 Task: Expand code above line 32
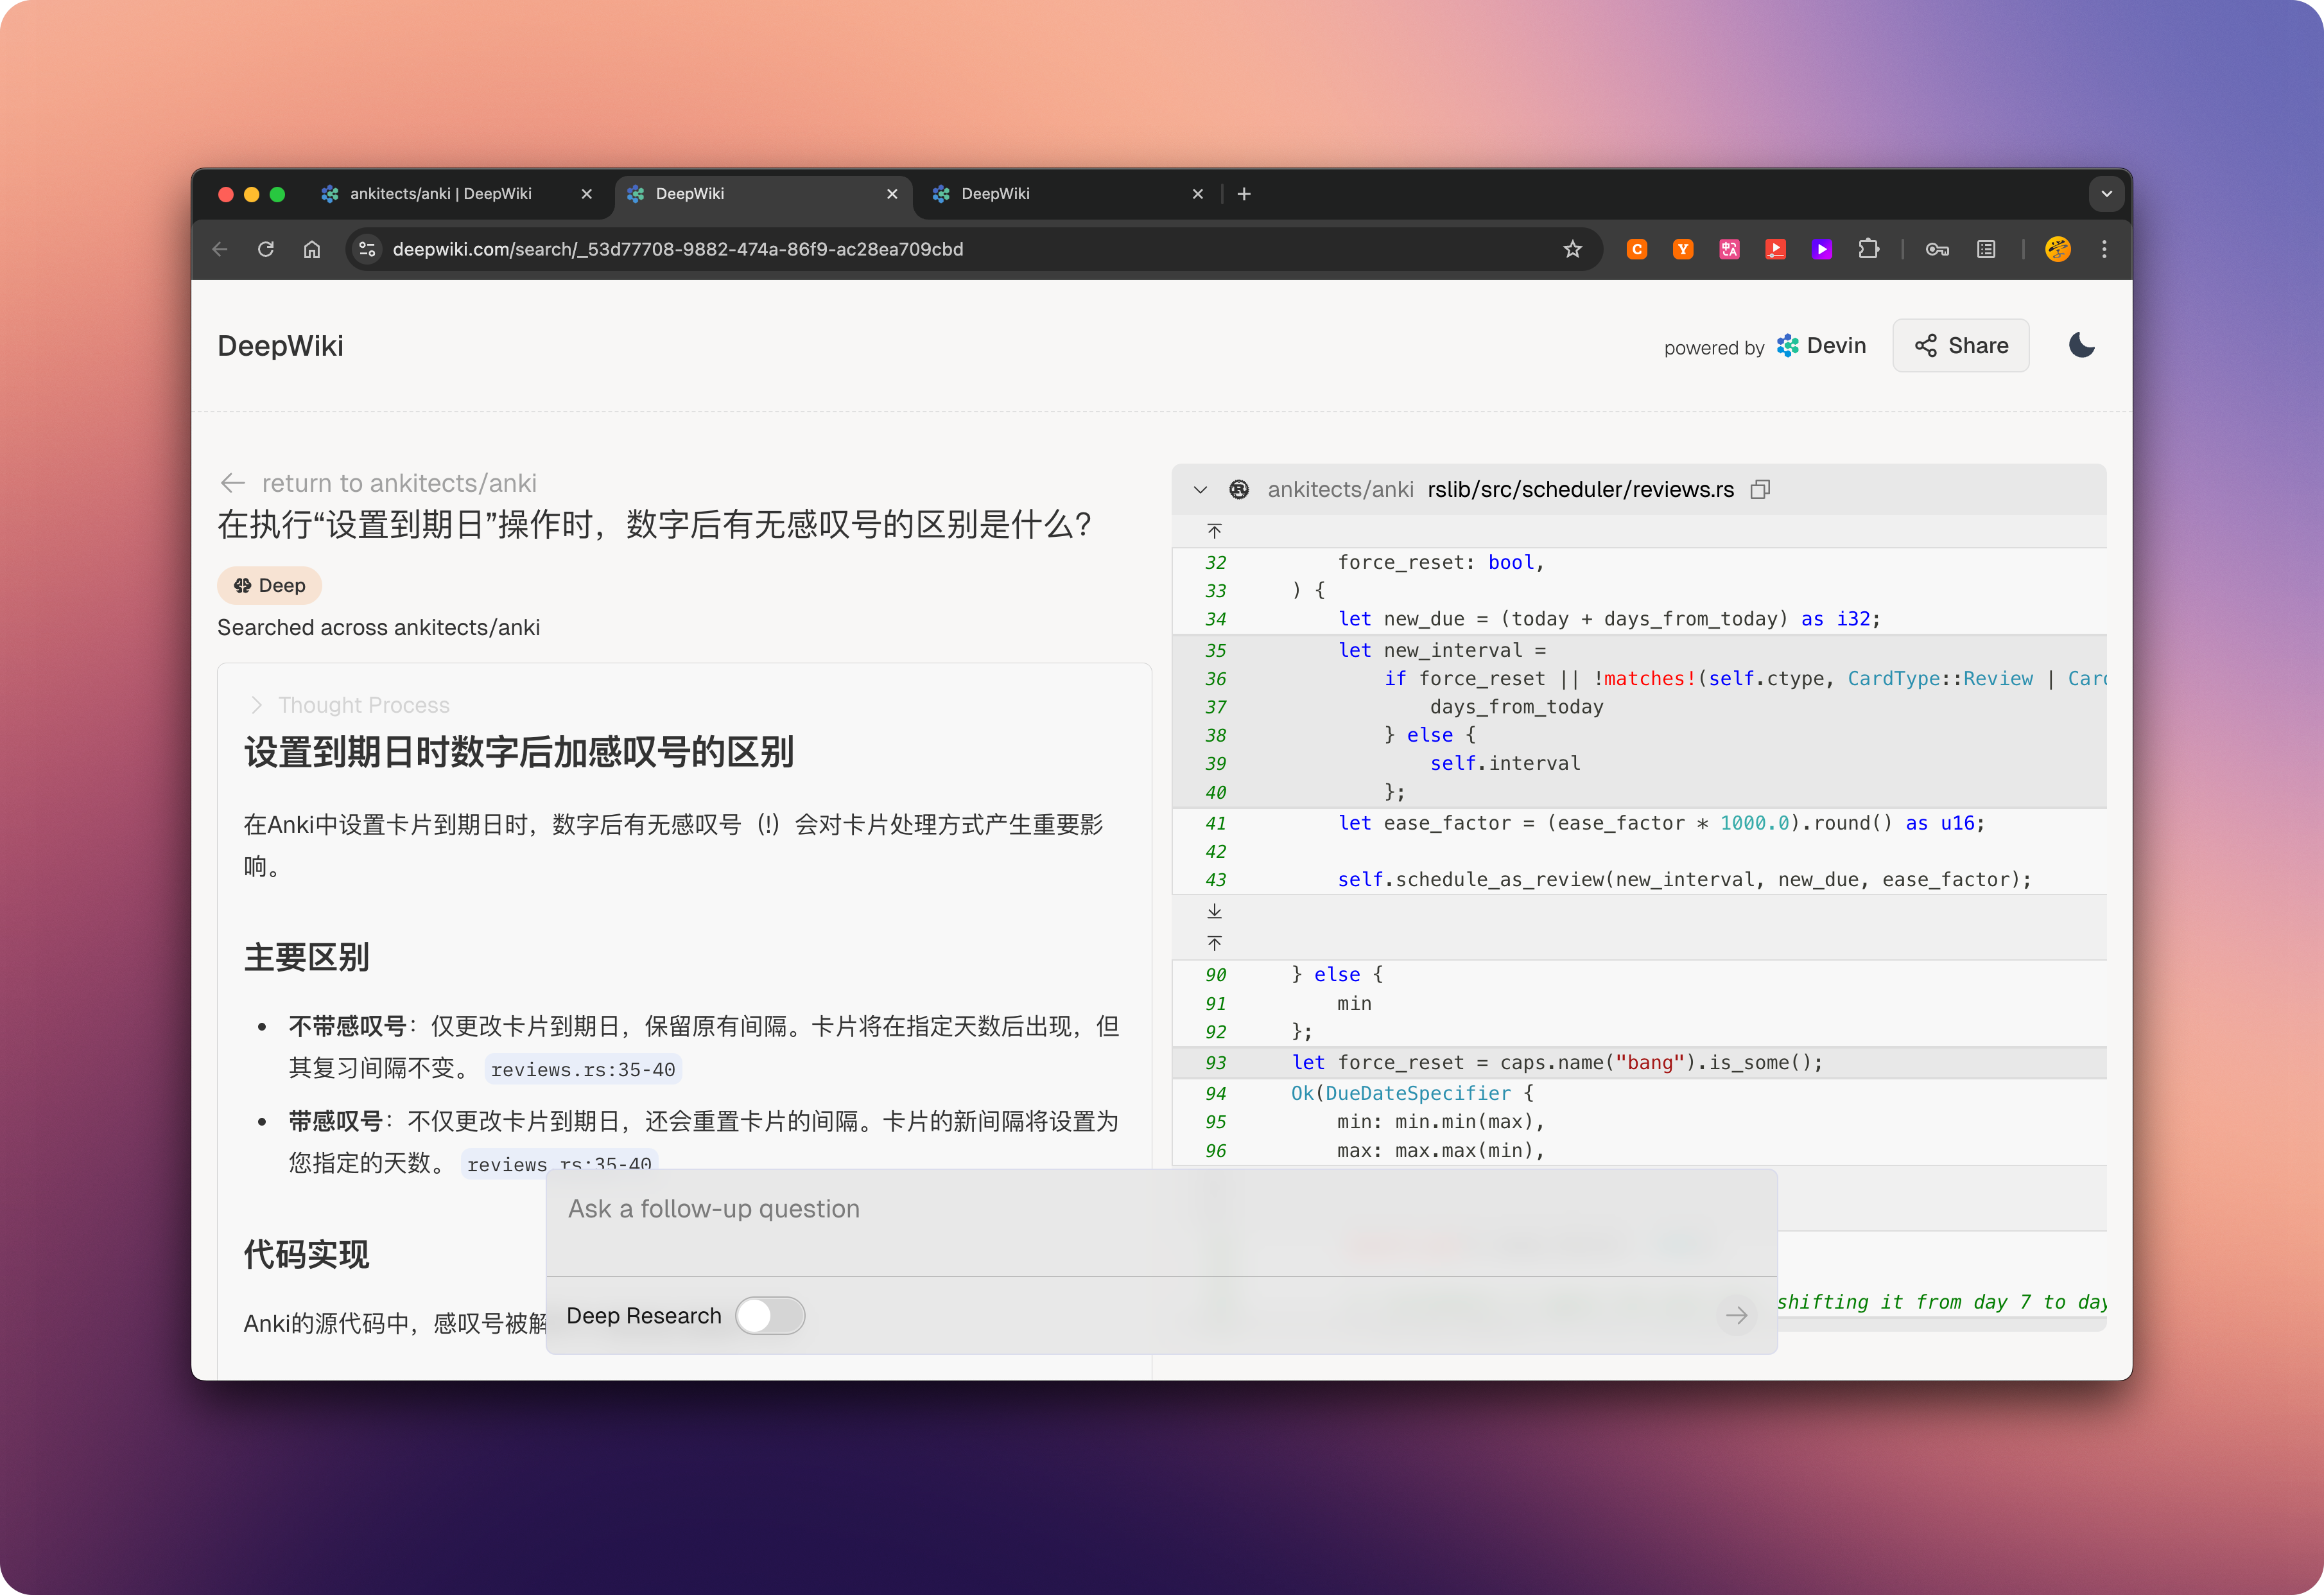[1214, 531]
